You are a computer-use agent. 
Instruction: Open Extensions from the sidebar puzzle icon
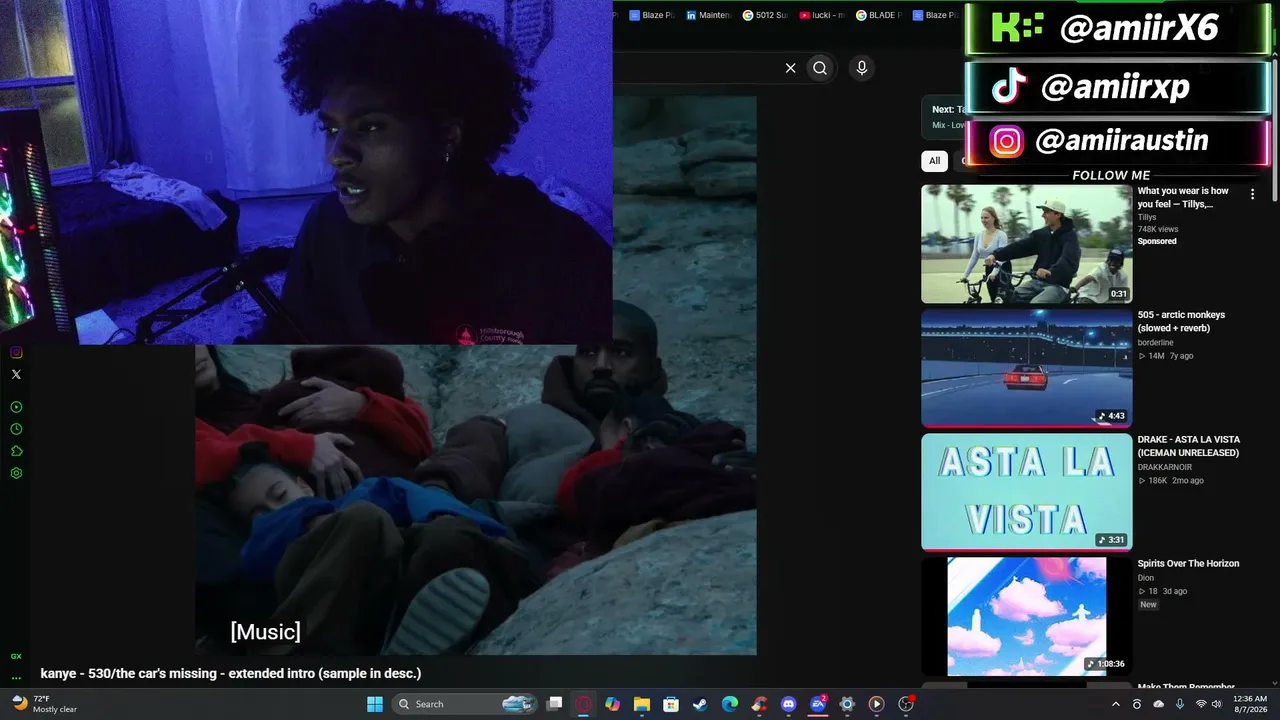pyautogui.click(x=16, y=451)
